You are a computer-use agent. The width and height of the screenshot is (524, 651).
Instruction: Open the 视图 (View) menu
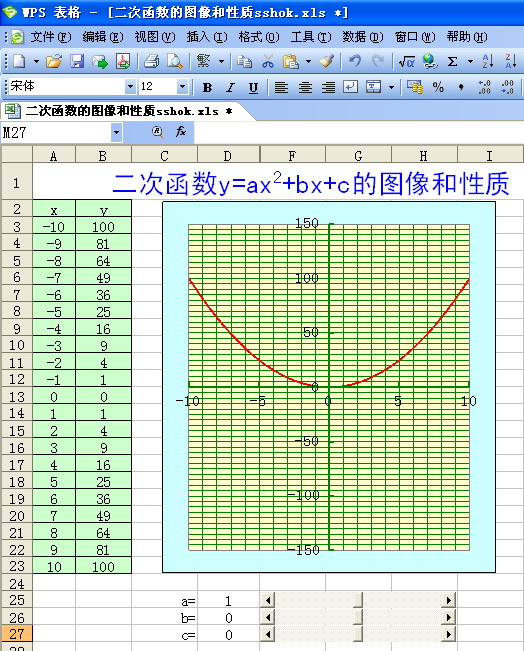tap(155, 37)
